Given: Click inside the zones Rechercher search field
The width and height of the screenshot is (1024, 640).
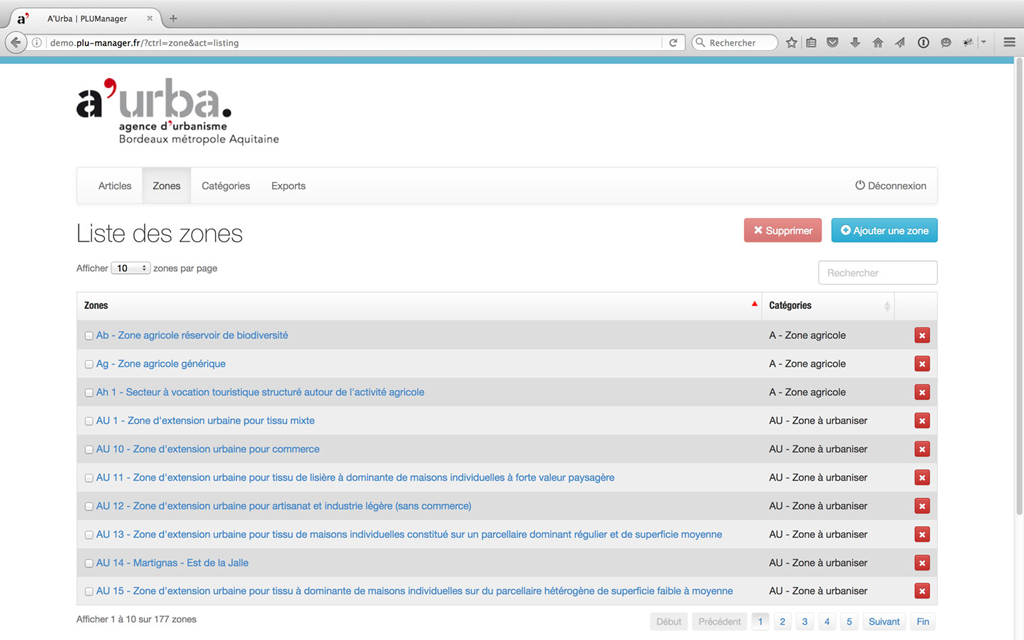Looking at the screenshot, I should [878, 273].
